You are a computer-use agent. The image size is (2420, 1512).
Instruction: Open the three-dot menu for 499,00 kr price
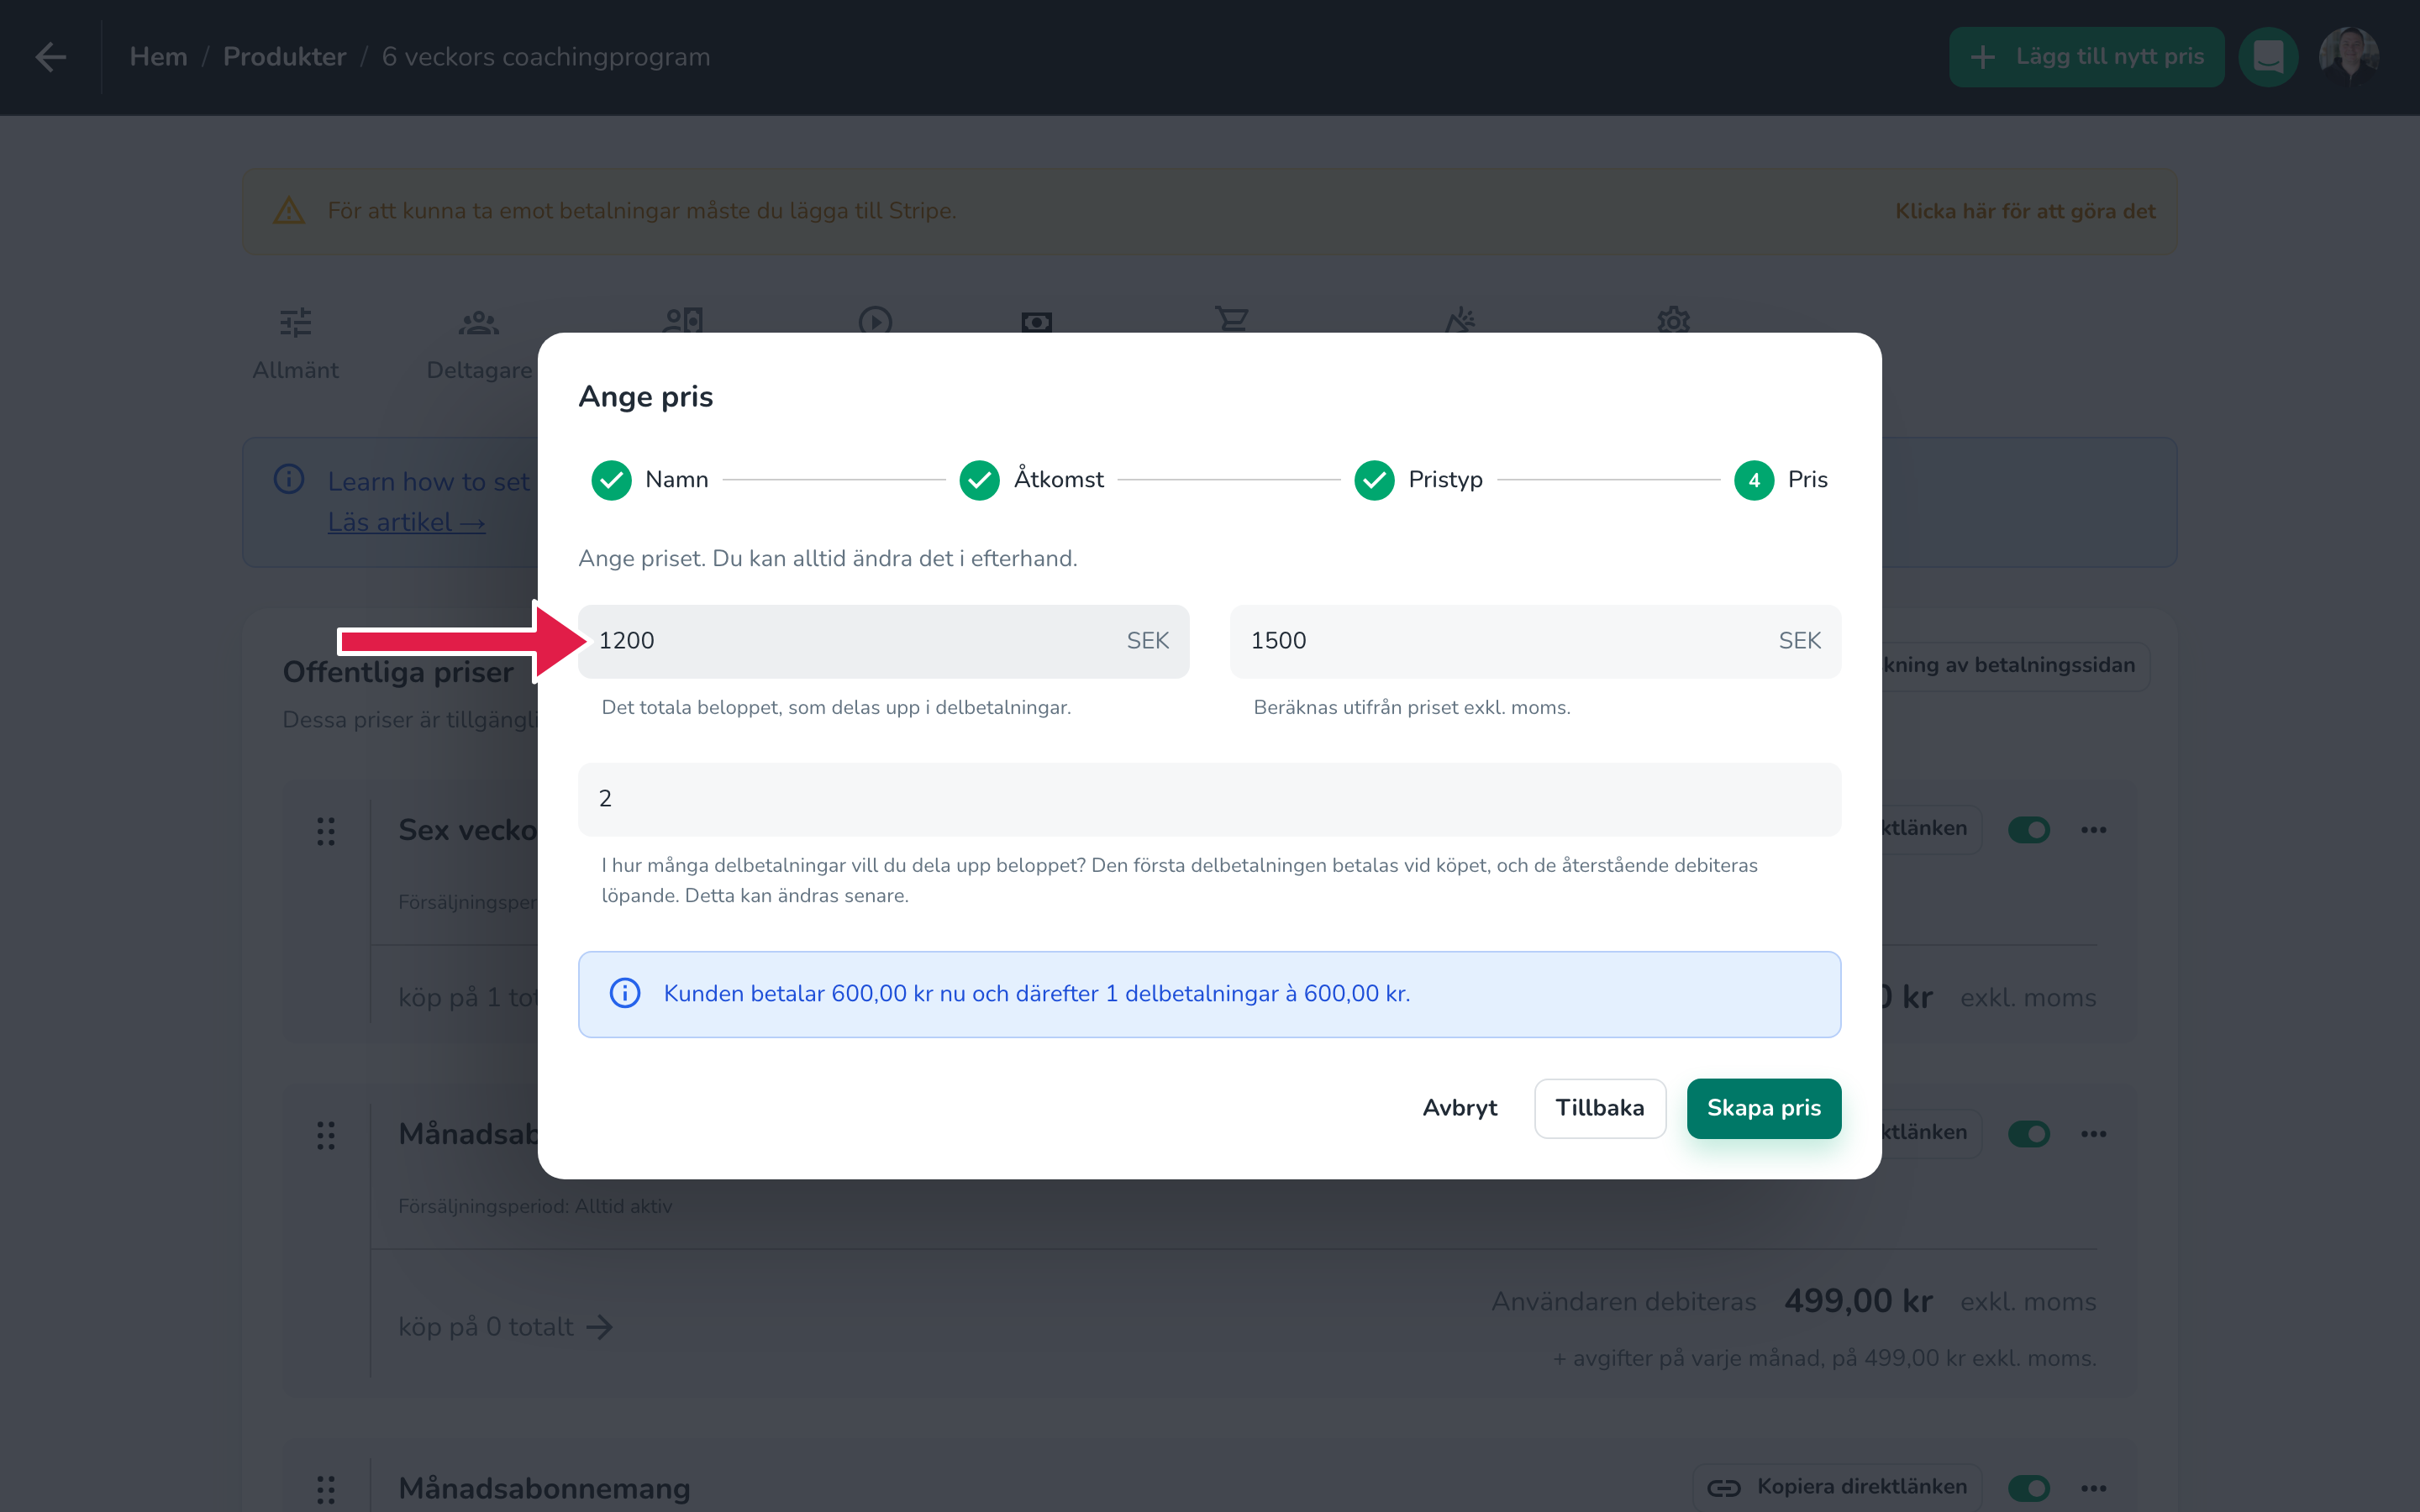tap(2094, 1134)
